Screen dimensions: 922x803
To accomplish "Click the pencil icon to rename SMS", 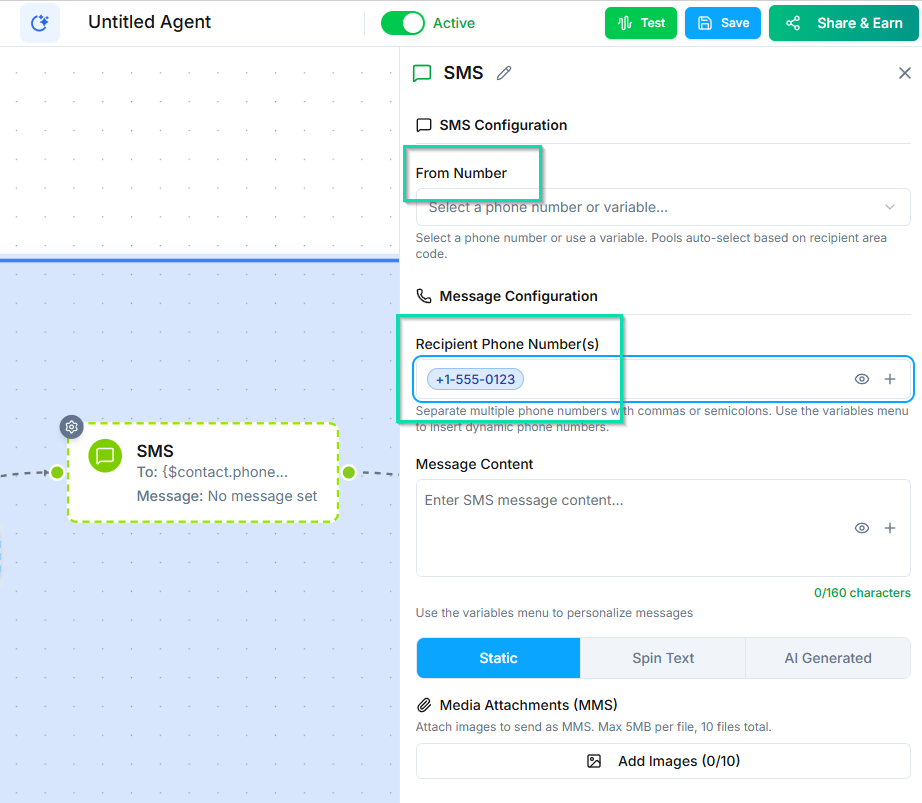I will [x=504, y=73].
